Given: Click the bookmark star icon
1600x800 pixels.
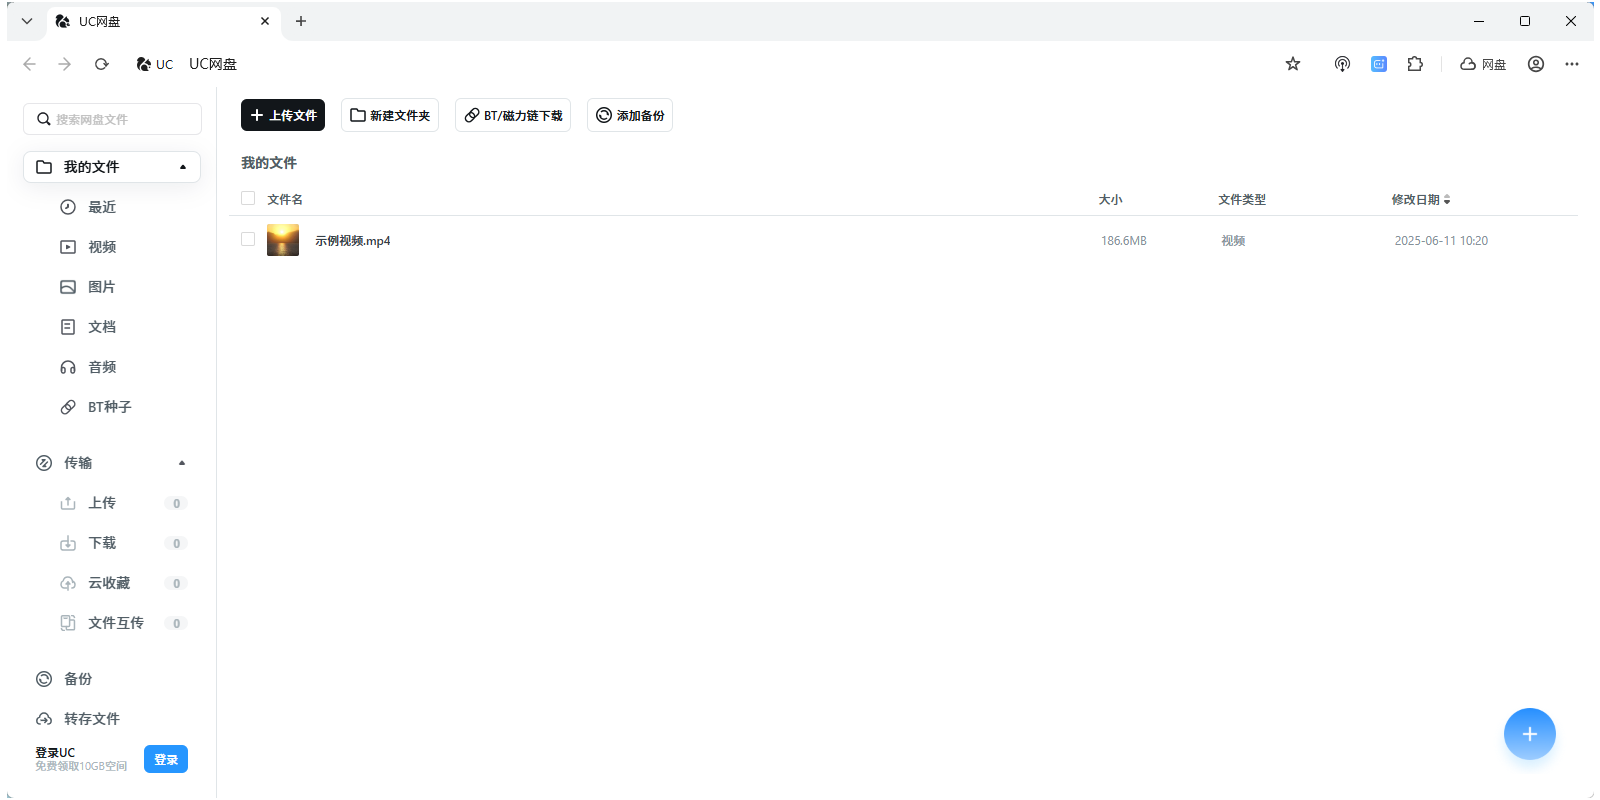Looking at the screenshot, I should pyautogui.click(x=1293, y=64).
